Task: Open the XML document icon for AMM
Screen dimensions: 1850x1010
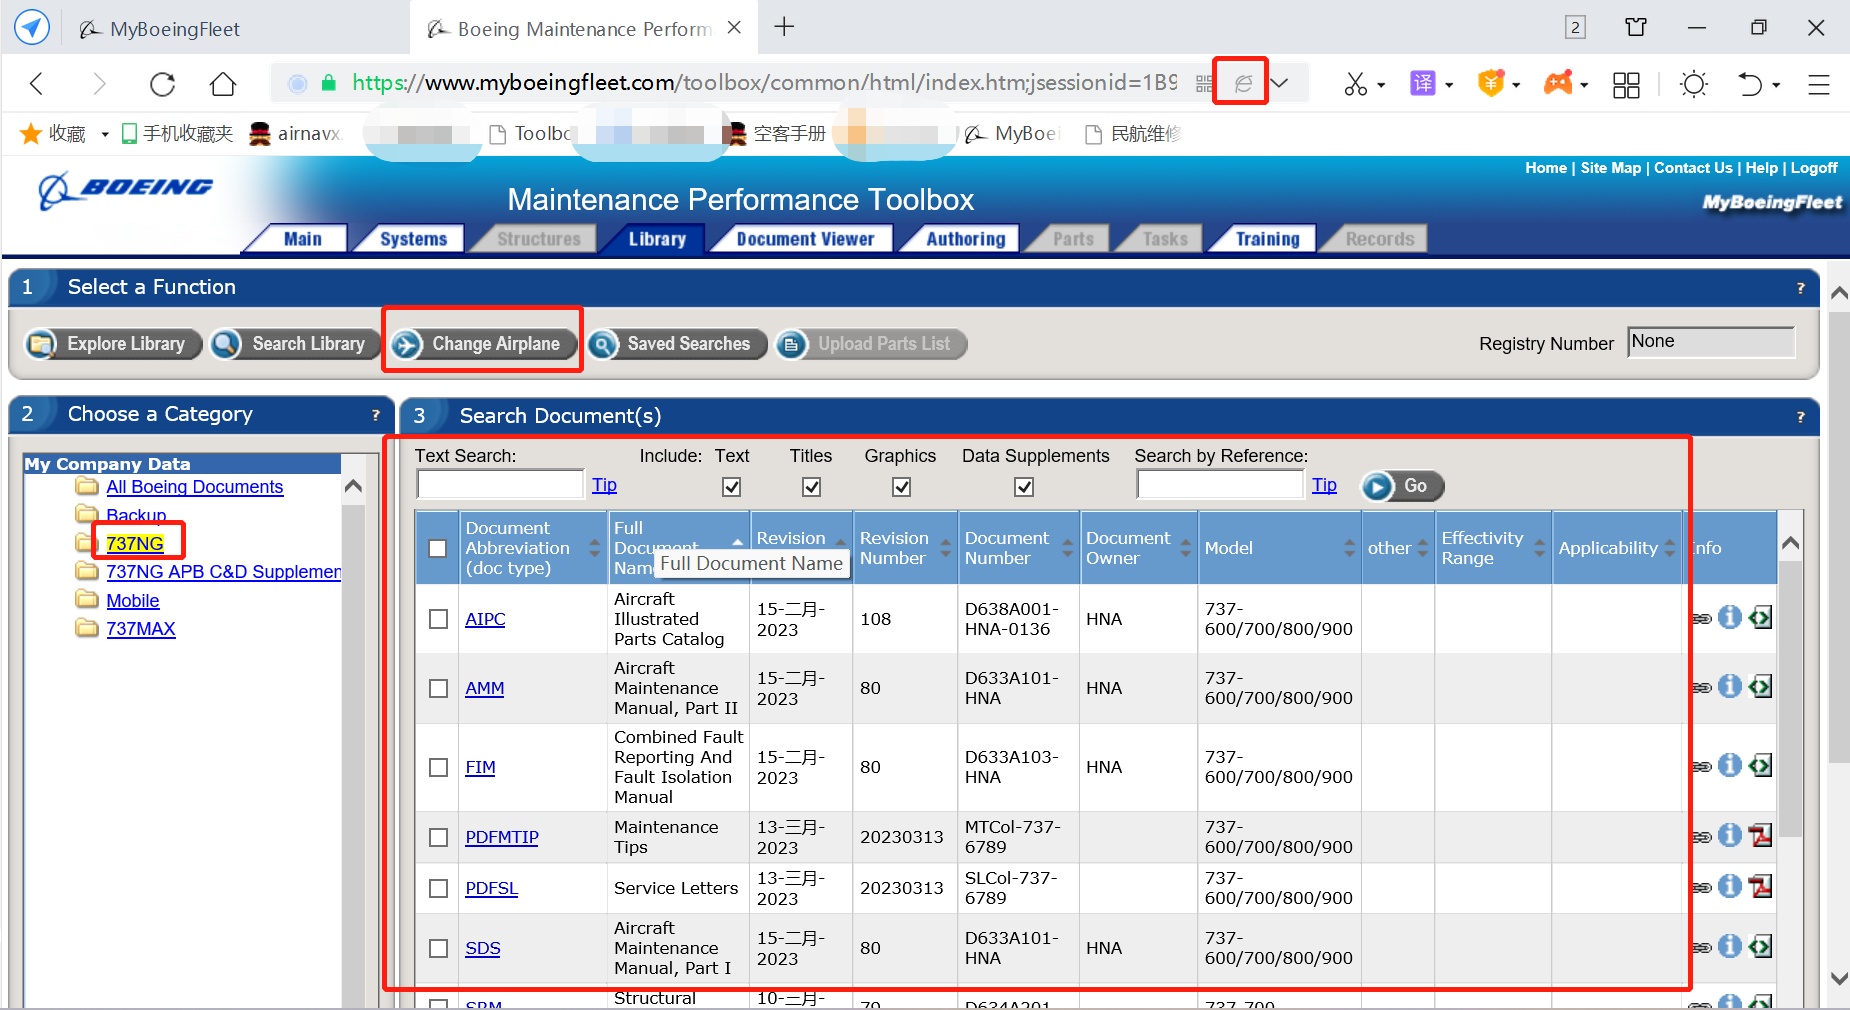Action: click(1761, 686)
